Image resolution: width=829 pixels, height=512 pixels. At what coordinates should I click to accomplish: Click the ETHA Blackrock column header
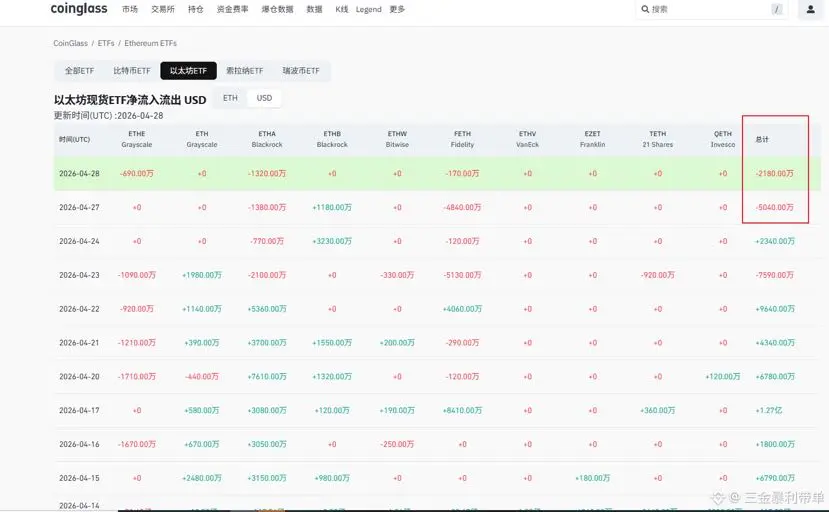click(267, 139)
